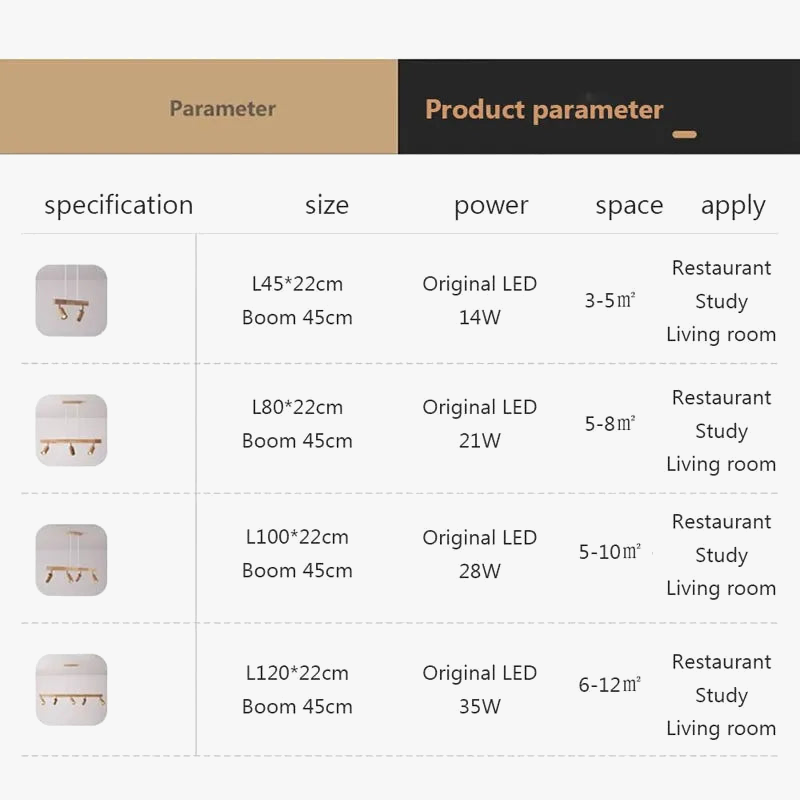Select the power column header
This screenshot has width=800, height=800.
[491, 205]
